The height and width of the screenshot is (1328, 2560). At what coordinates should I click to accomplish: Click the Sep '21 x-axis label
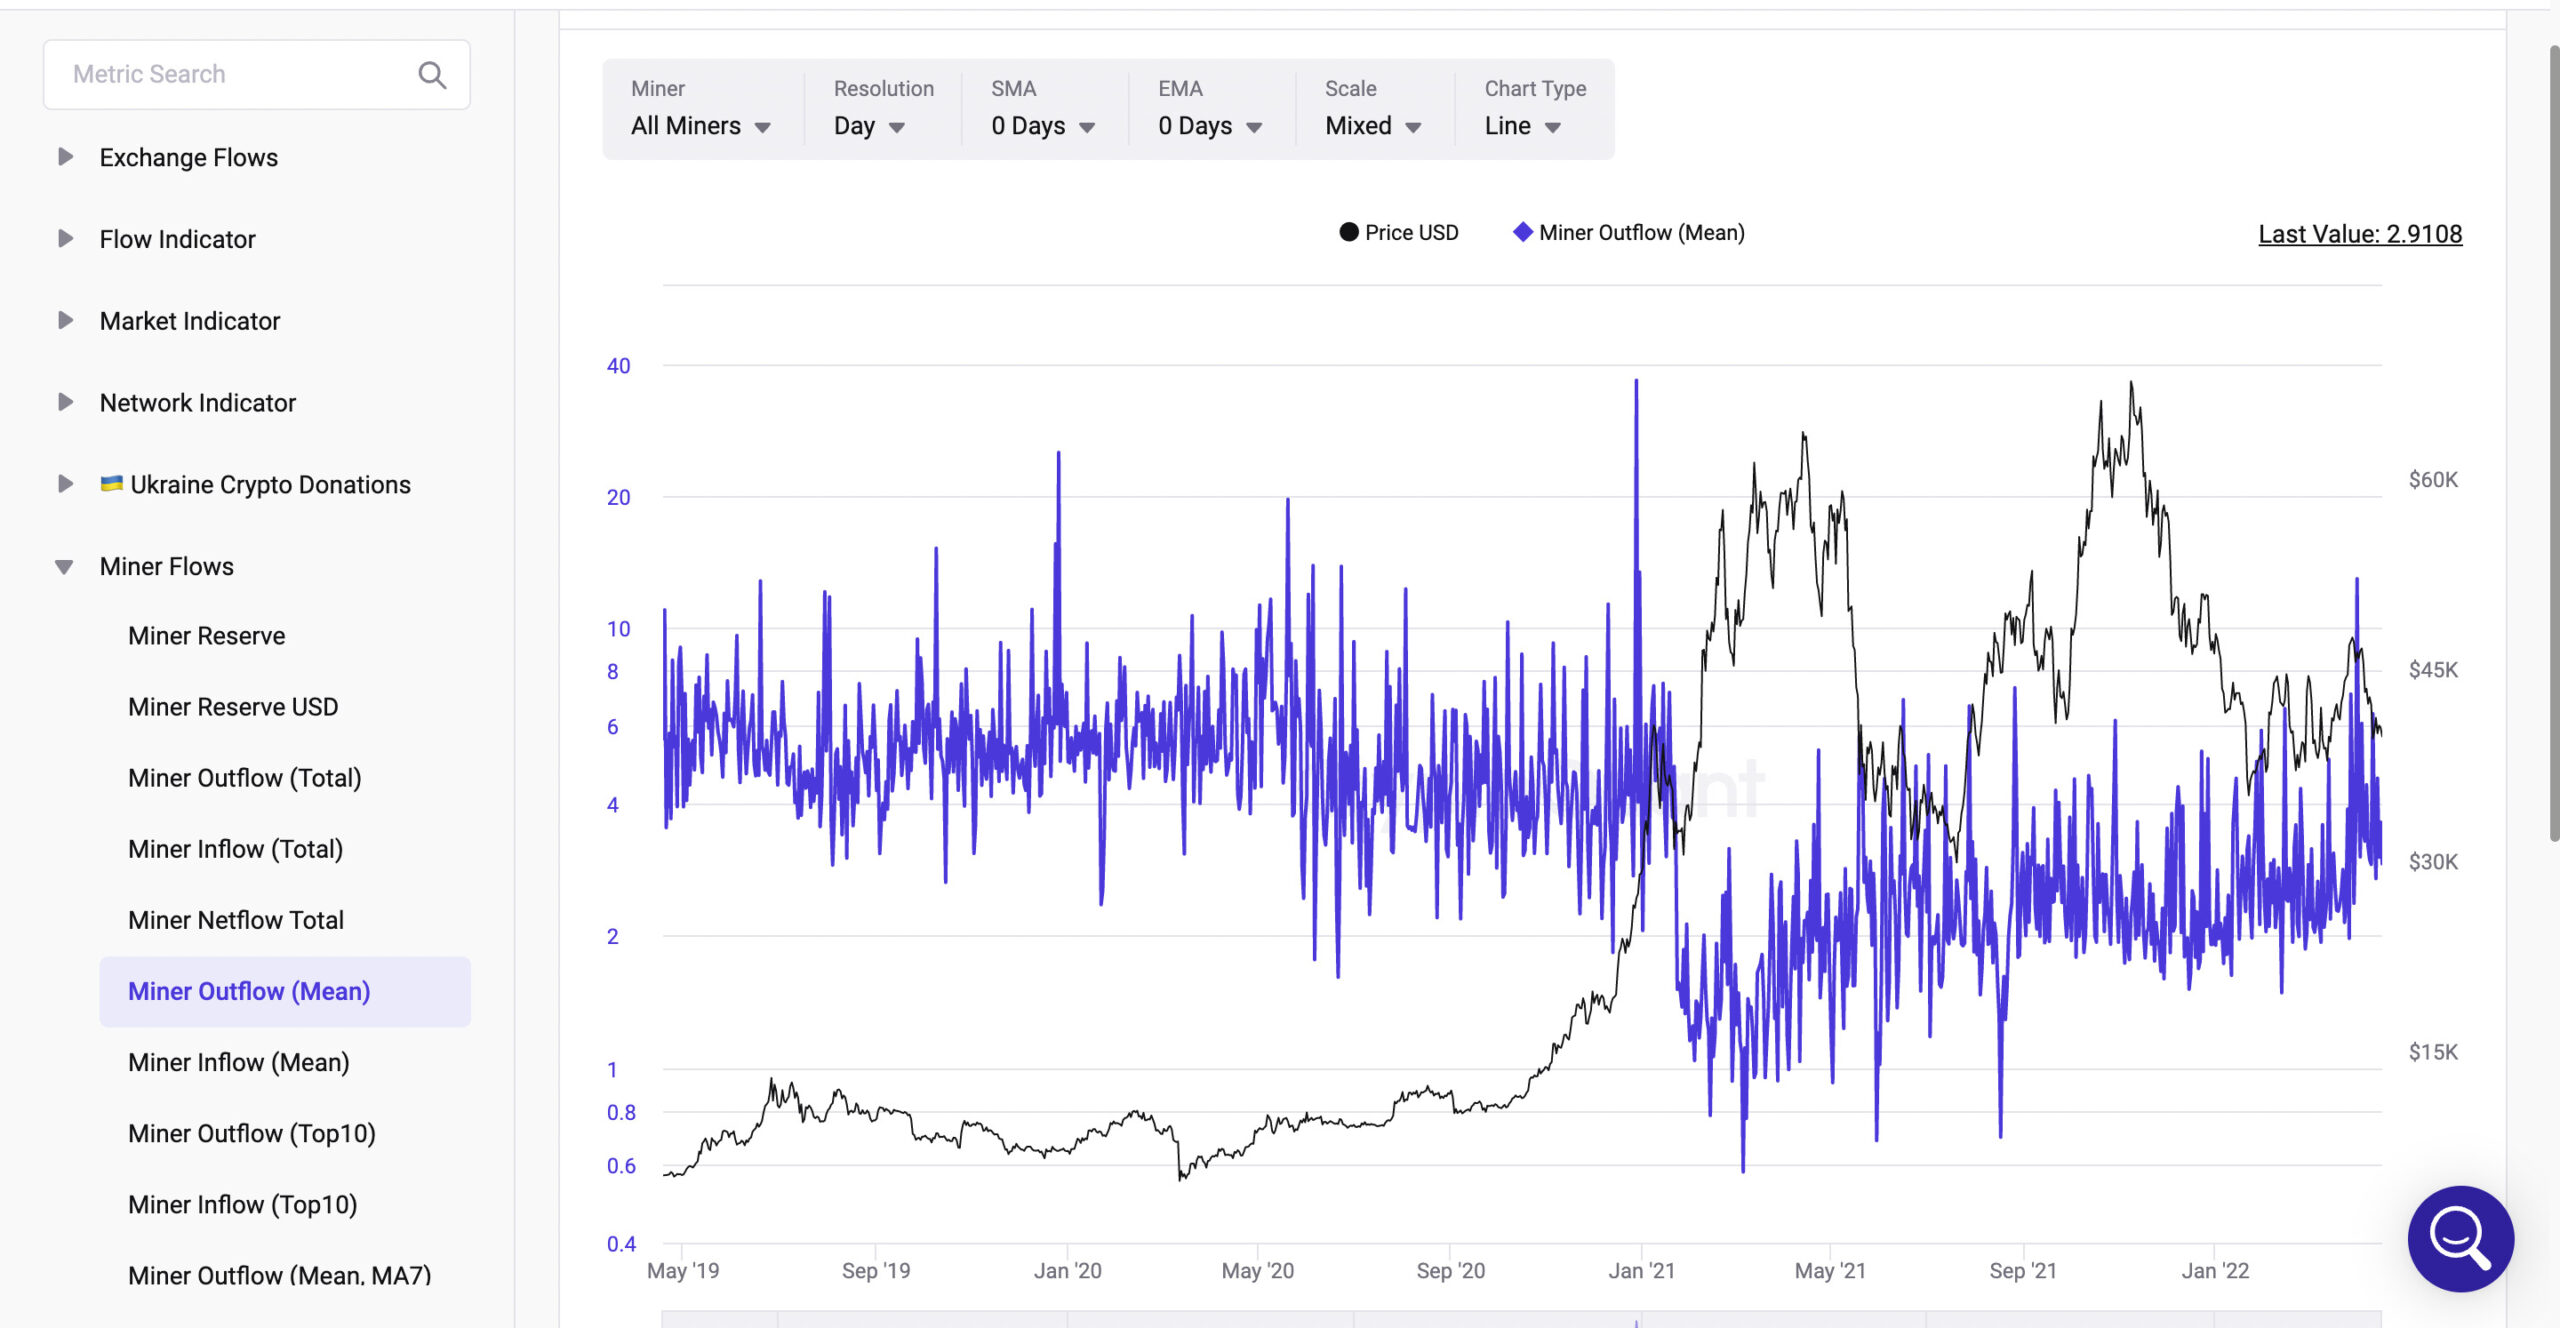[2023, 1271]
